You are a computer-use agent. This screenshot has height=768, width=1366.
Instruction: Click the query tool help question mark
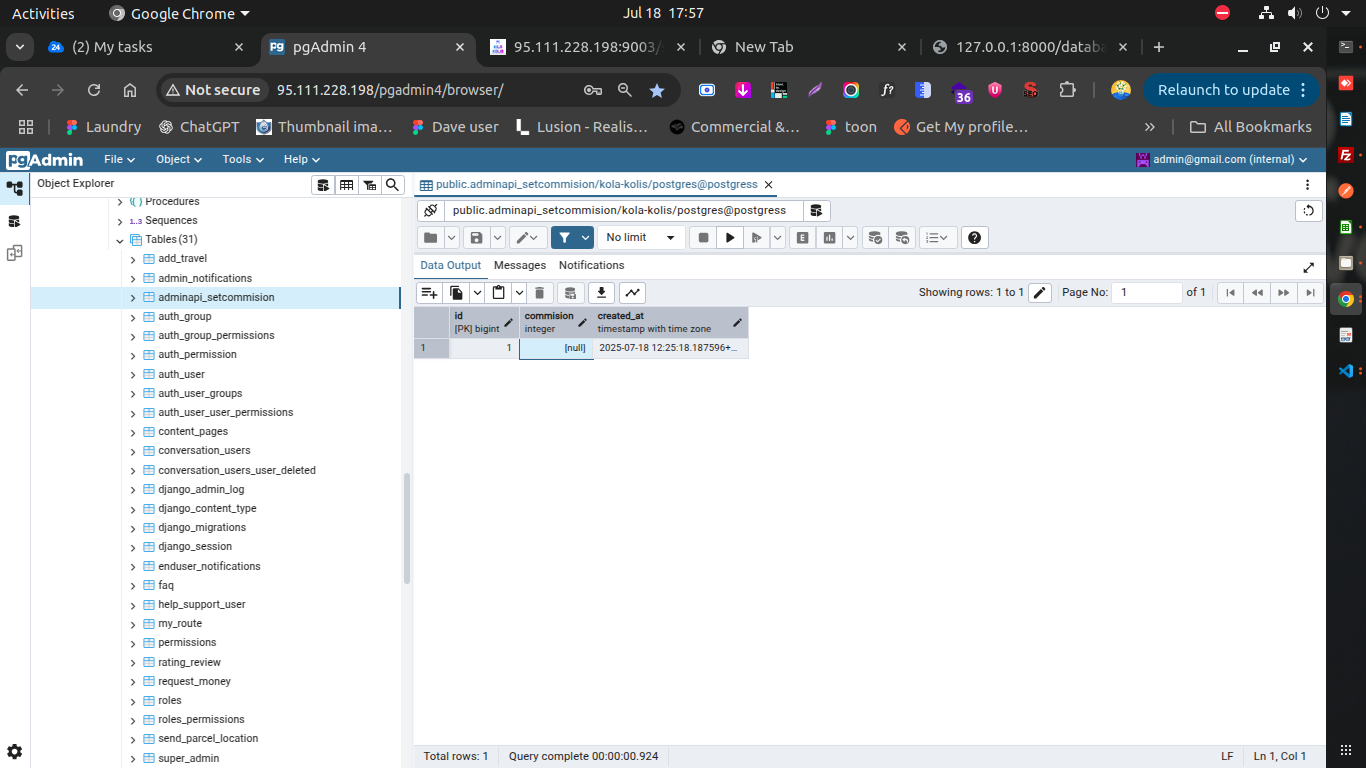(x=976, y=238)
